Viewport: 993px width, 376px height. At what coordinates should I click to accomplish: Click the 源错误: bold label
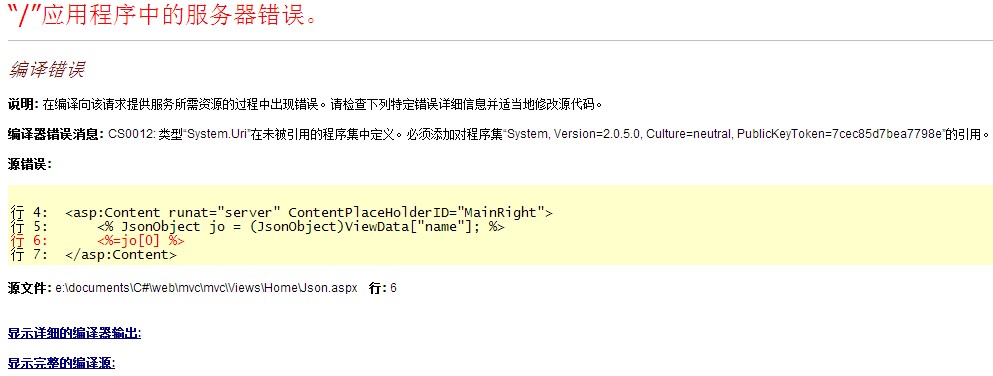click(x=30, y=164)
